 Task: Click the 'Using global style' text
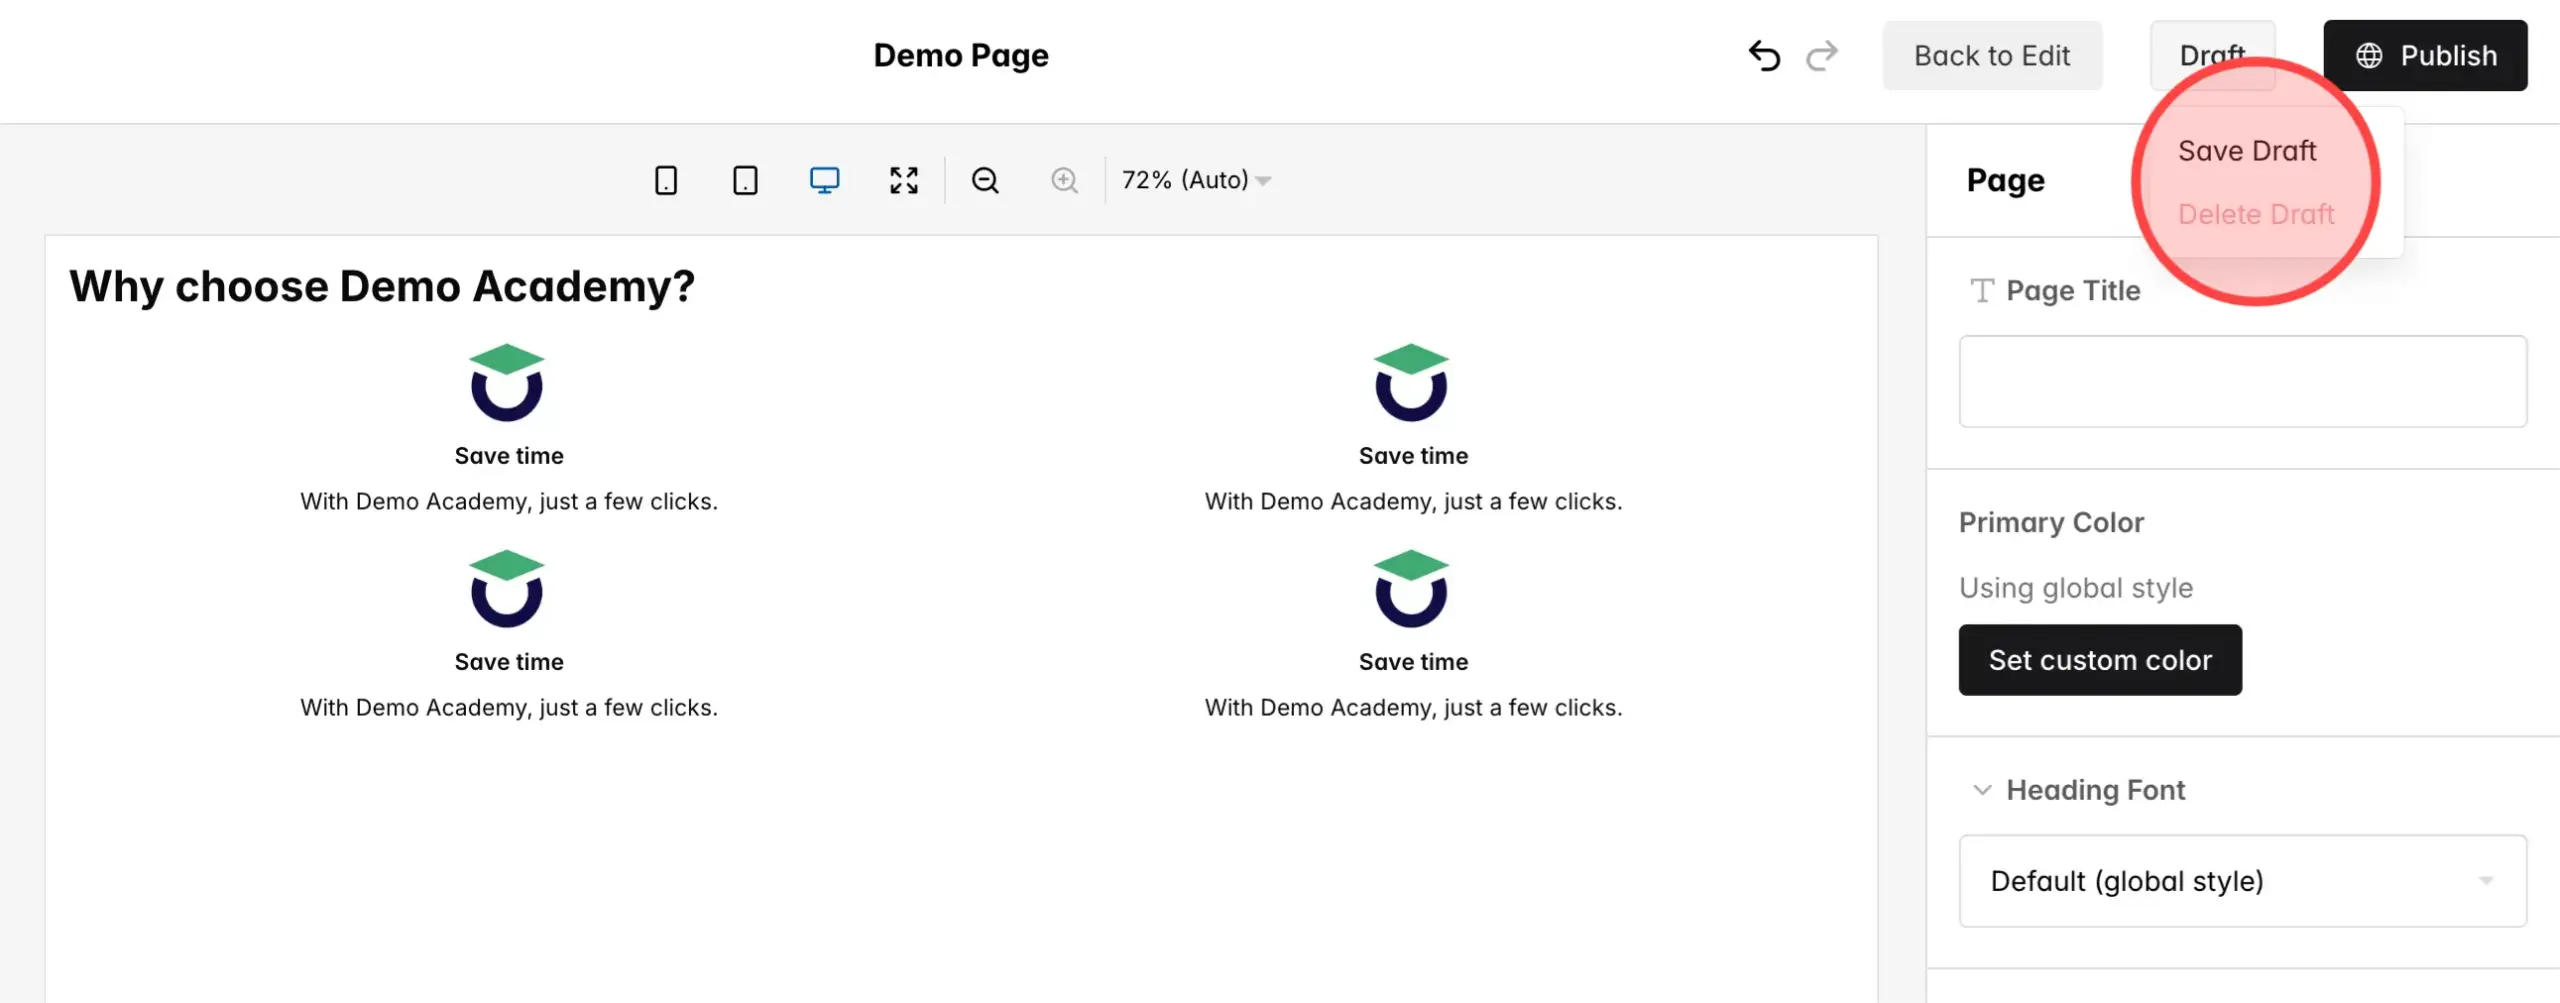[2076, 588]
